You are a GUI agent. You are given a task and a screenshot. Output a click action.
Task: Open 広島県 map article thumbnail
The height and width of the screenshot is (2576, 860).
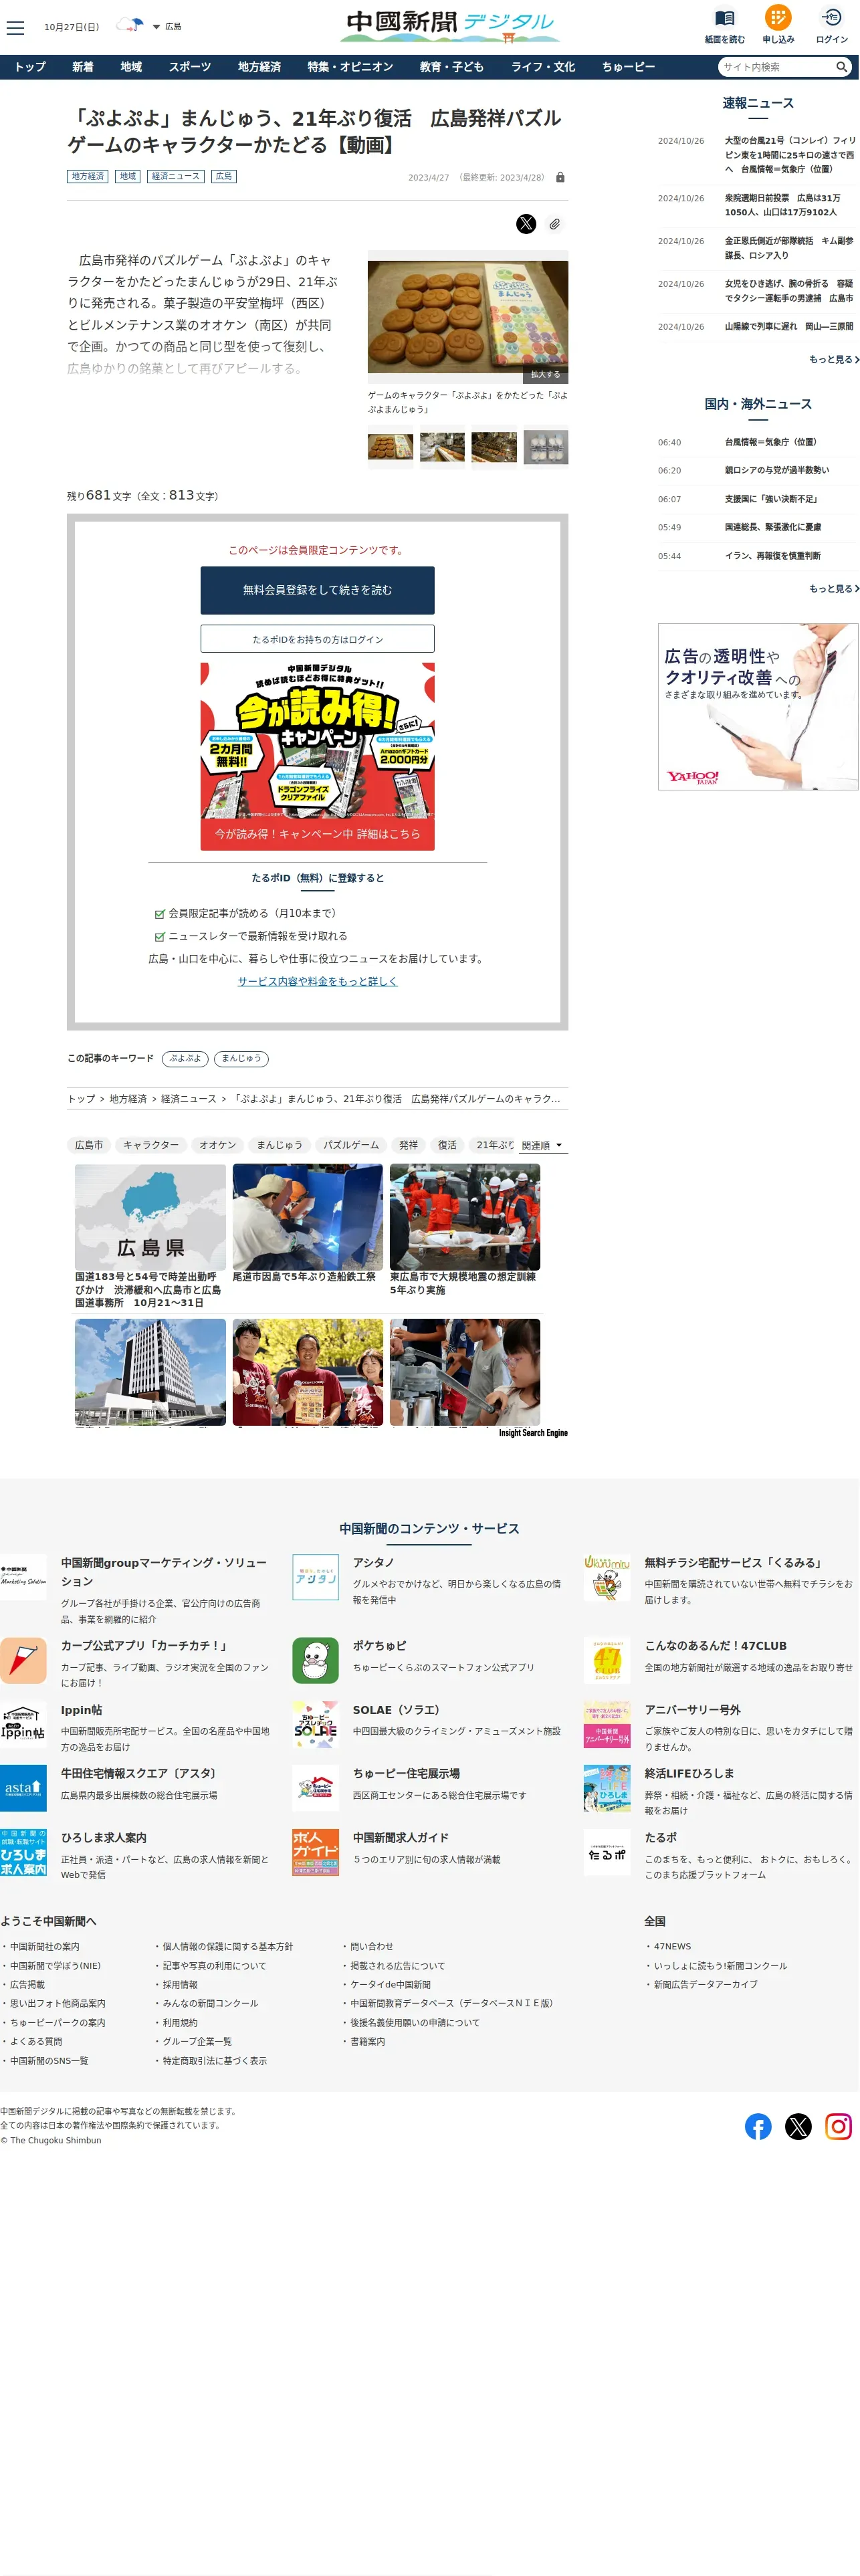[150, 1217]
